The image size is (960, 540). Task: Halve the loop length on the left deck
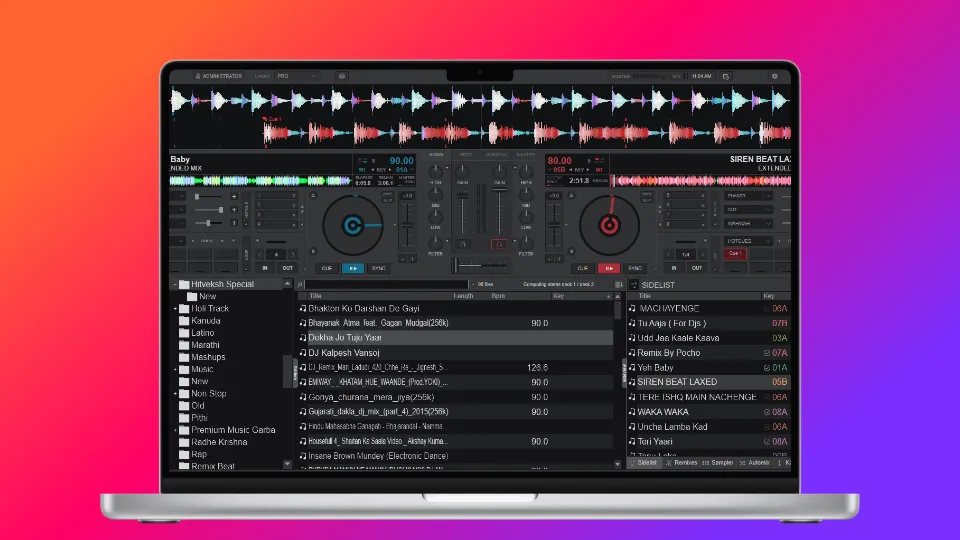(x=260, y=254)
